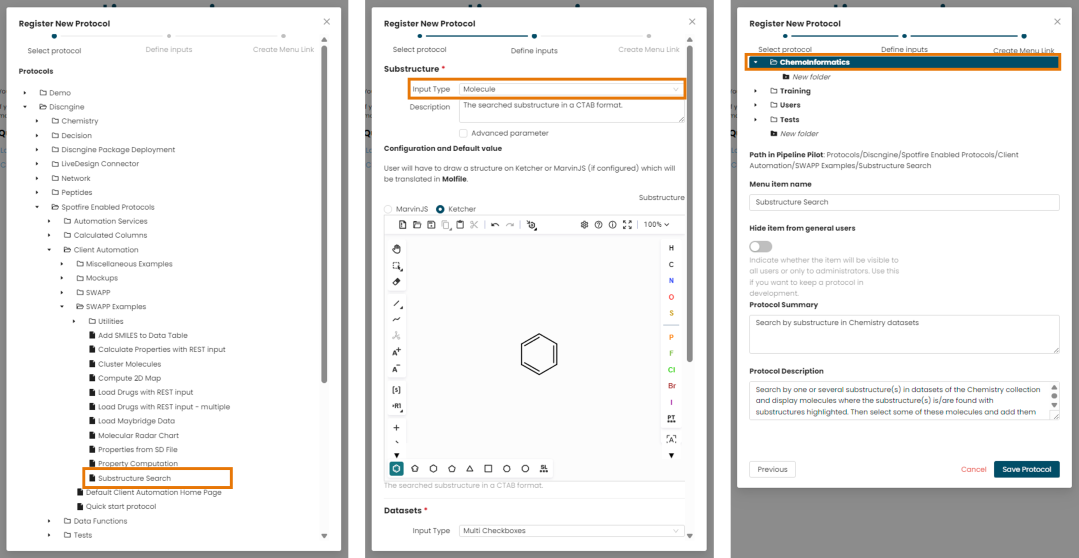
Task: Select the blue N nitrogen atom
Action: coord(671,281)
